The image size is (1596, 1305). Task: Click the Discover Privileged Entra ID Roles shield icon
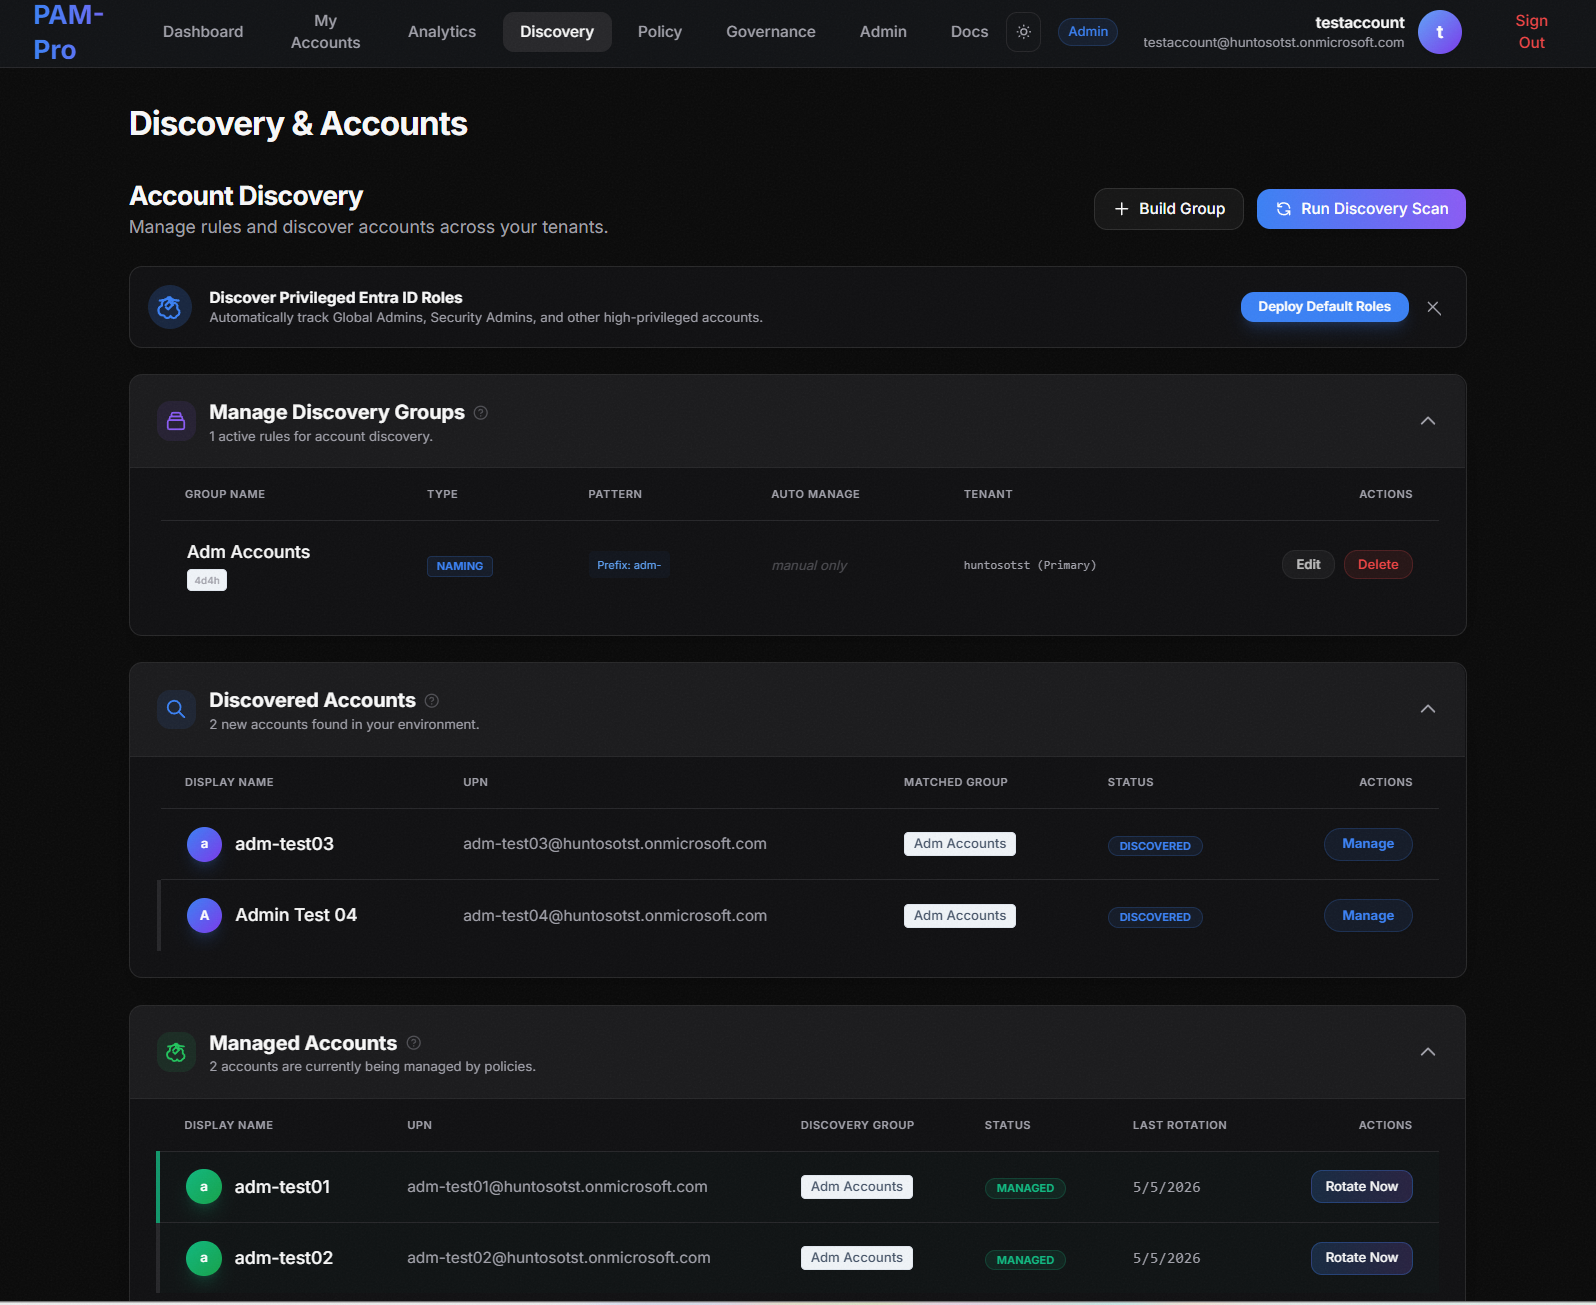pos(169,307)
